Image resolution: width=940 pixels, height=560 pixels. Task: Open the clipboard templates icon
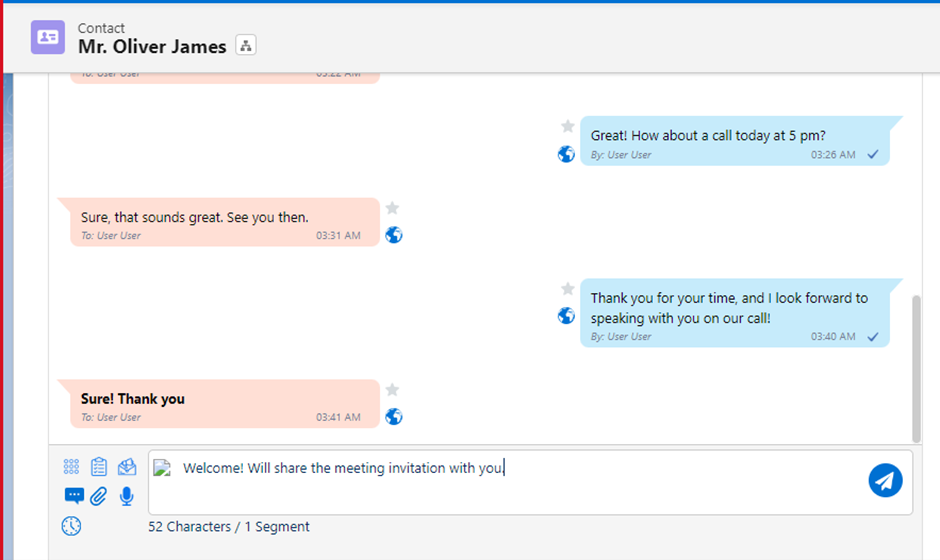pos(99,467)
